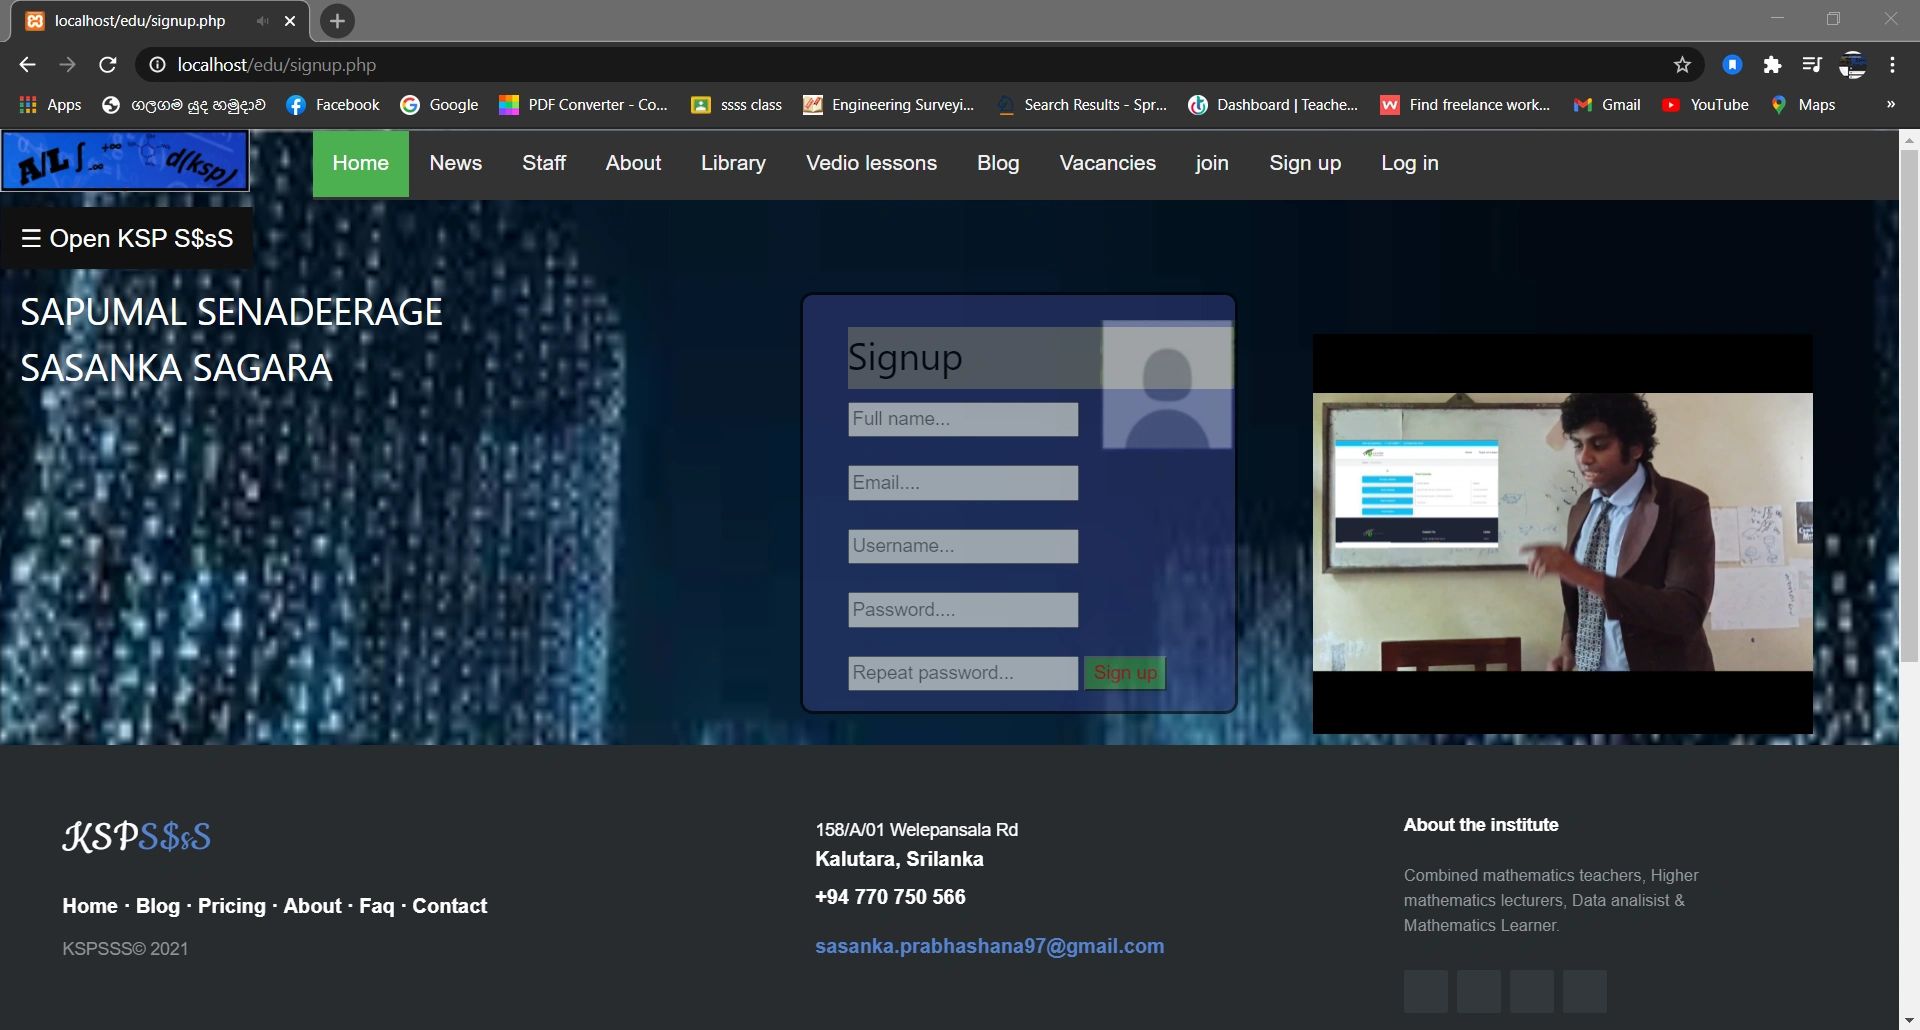Open the PDF Converter bookmark
The image size is (1920, 1030).
584,105
